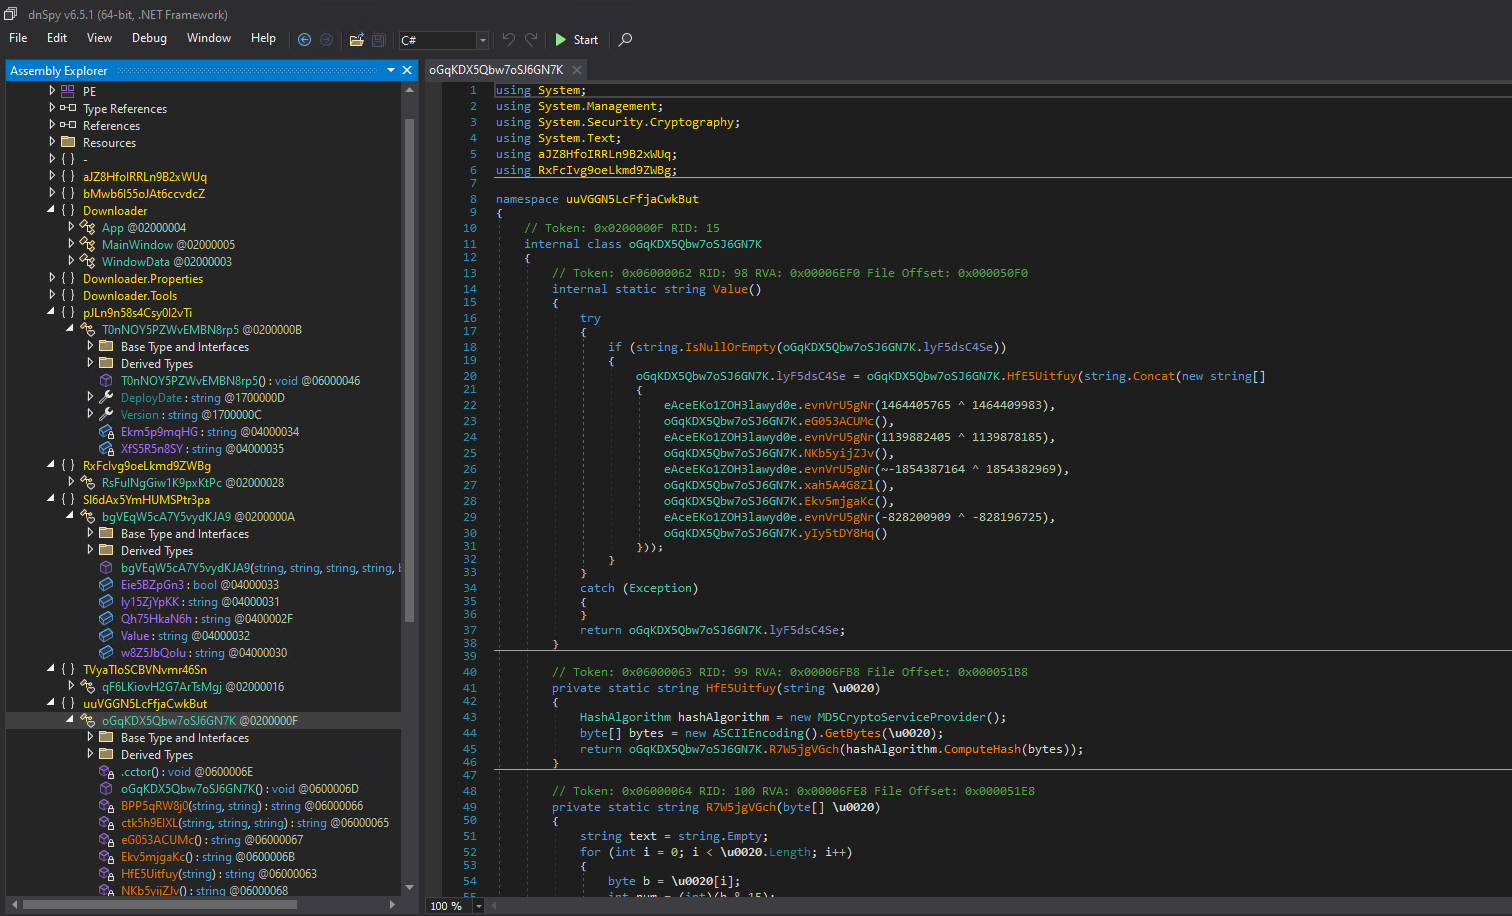Select the Version : string property
The image size is (1512, 916).
click(x=191, y=414)
